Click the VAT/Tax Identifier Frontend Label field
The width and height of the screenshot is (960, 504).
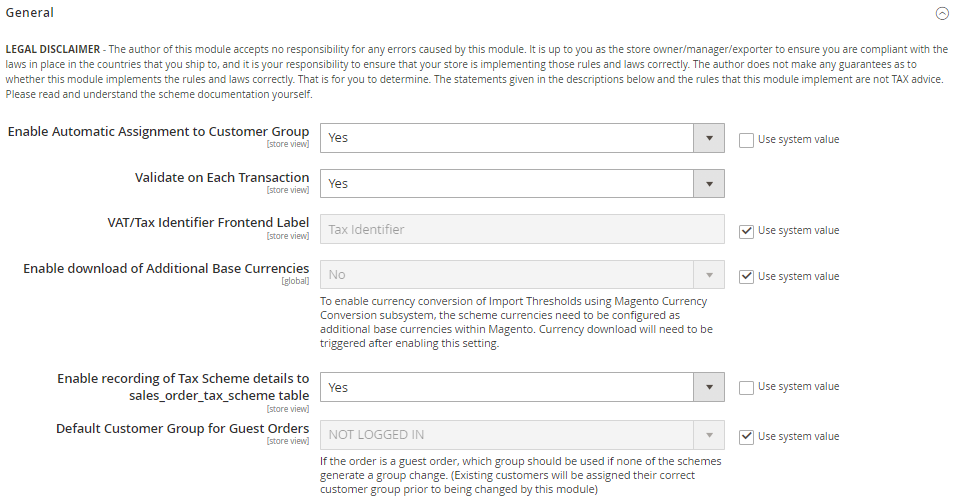[x=522, y=230]
